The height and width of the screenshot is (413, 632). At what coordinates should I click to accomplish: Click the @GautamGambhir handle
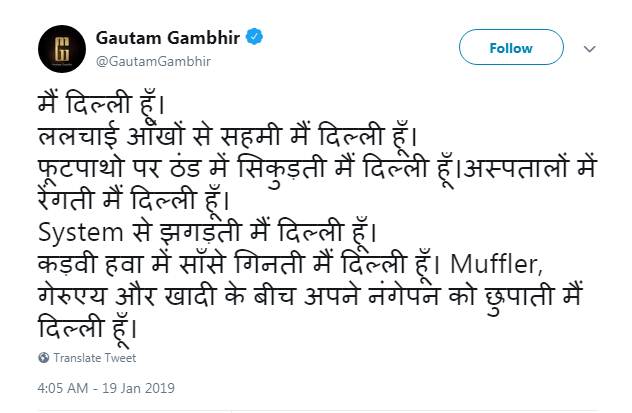click(x=152, y=61)
